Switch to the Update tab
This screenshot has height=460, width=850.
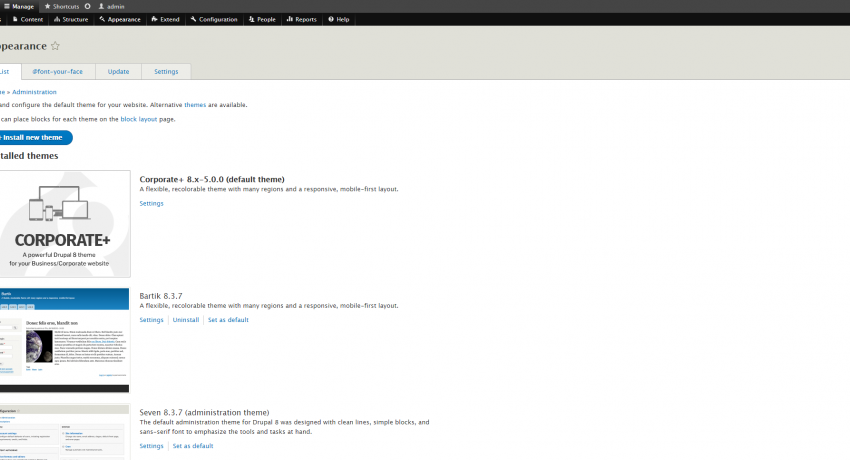(x=118, y=72)
